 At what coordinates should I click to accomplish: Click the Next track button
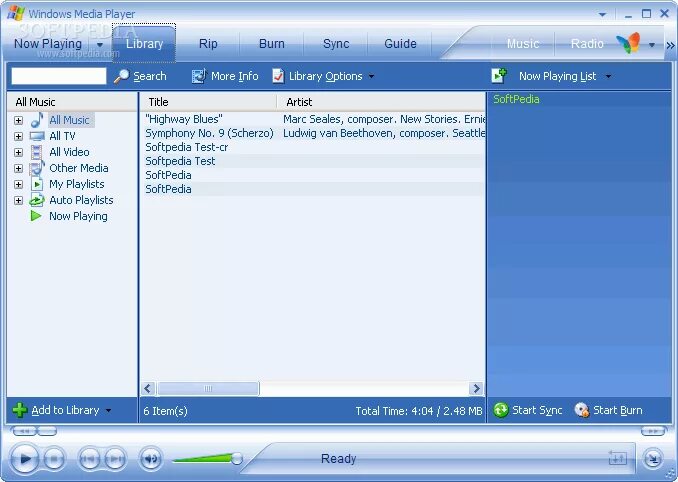coord(115,458)
